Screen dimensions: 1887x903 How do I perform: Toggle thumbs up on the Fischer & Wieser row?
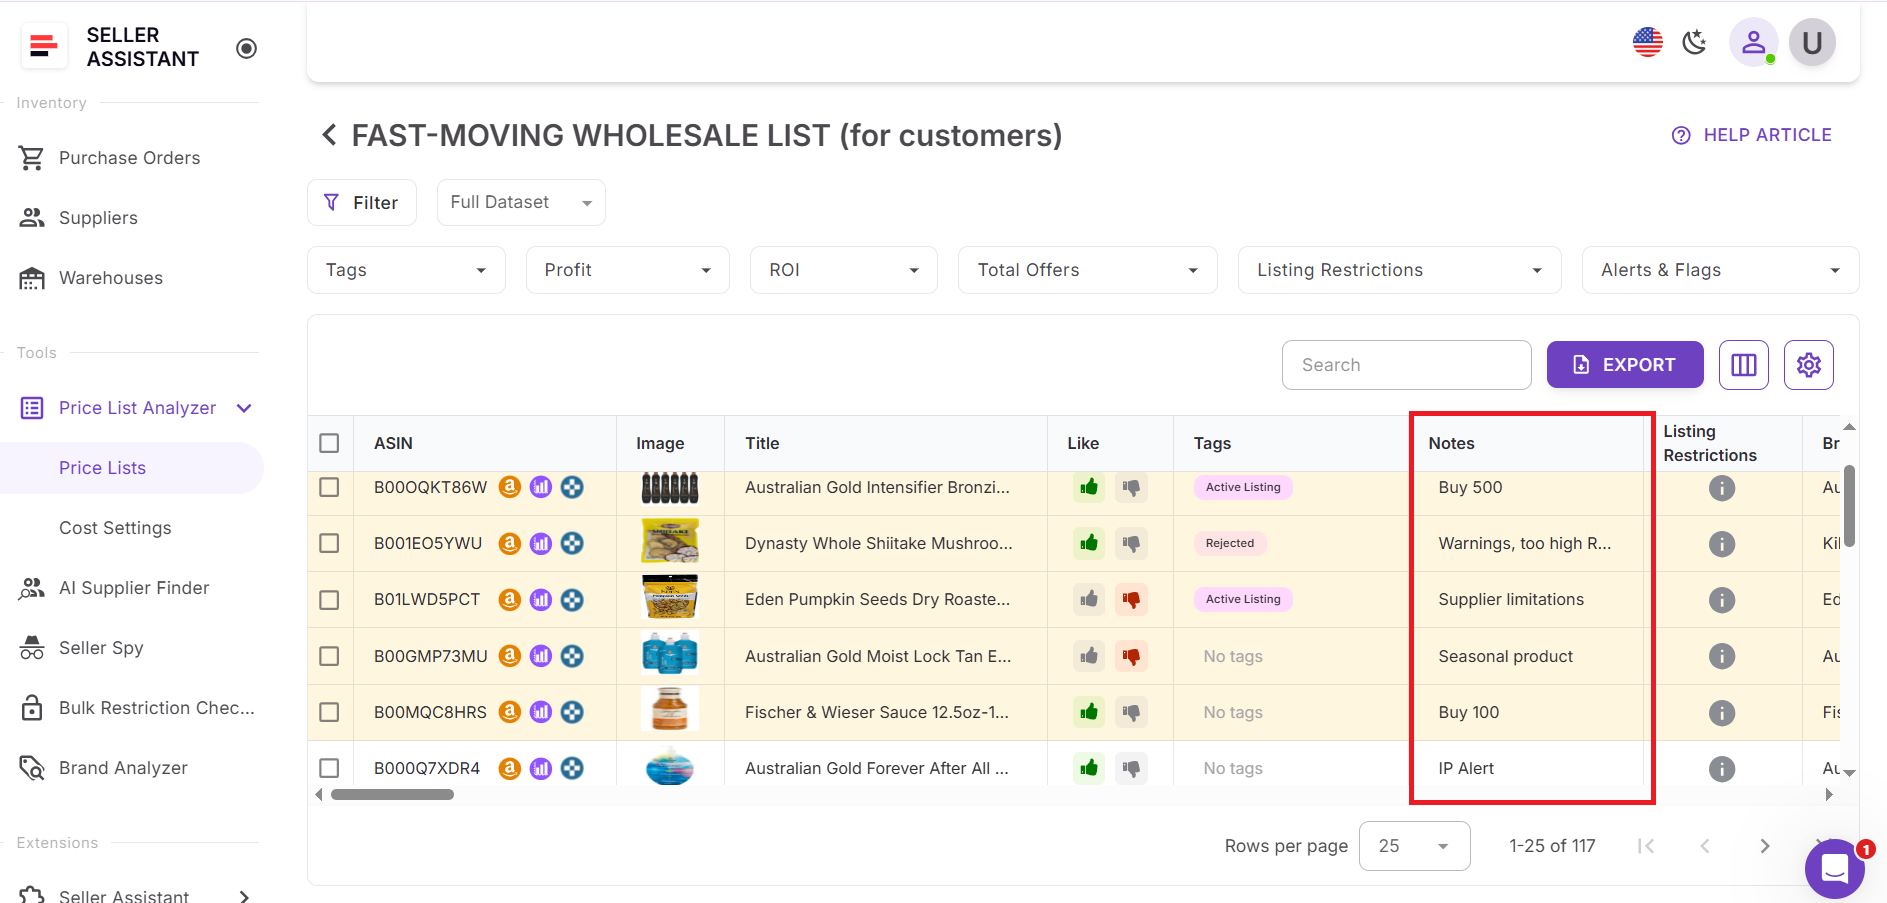pyautogui.click(x=1088, y=712)
